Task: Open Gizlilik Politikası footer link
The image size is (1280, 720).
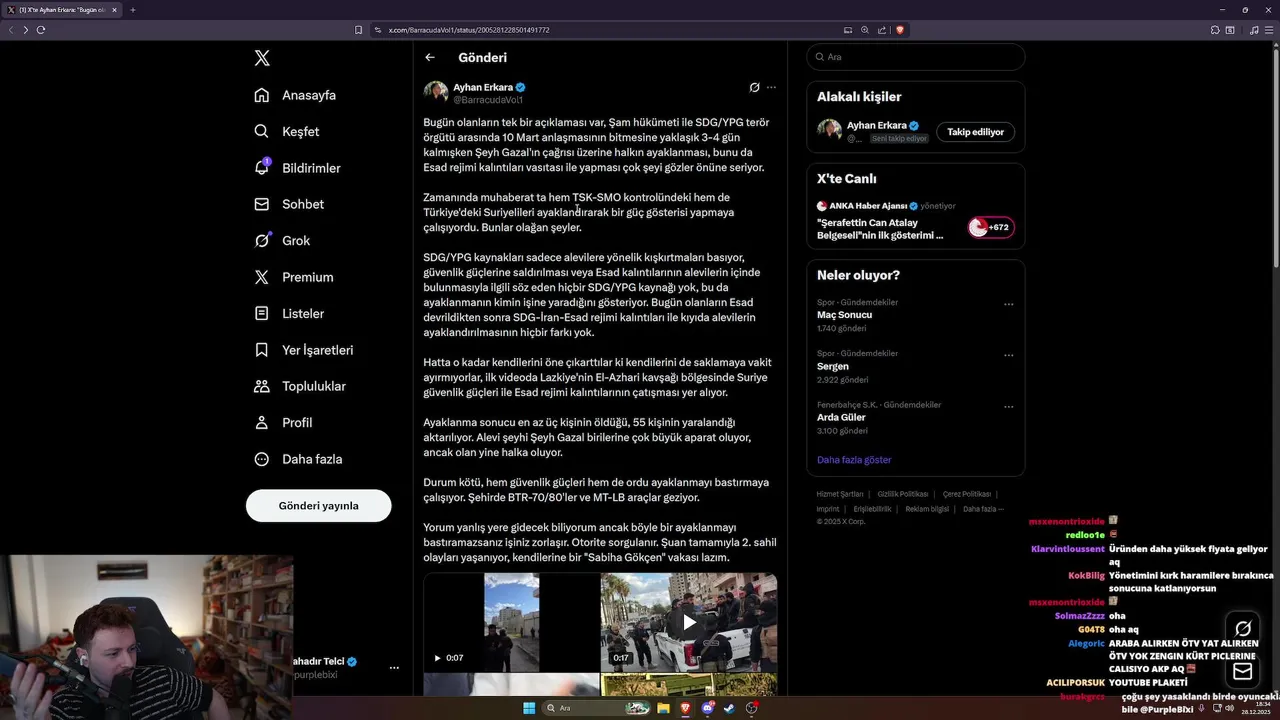Action: 903,494
